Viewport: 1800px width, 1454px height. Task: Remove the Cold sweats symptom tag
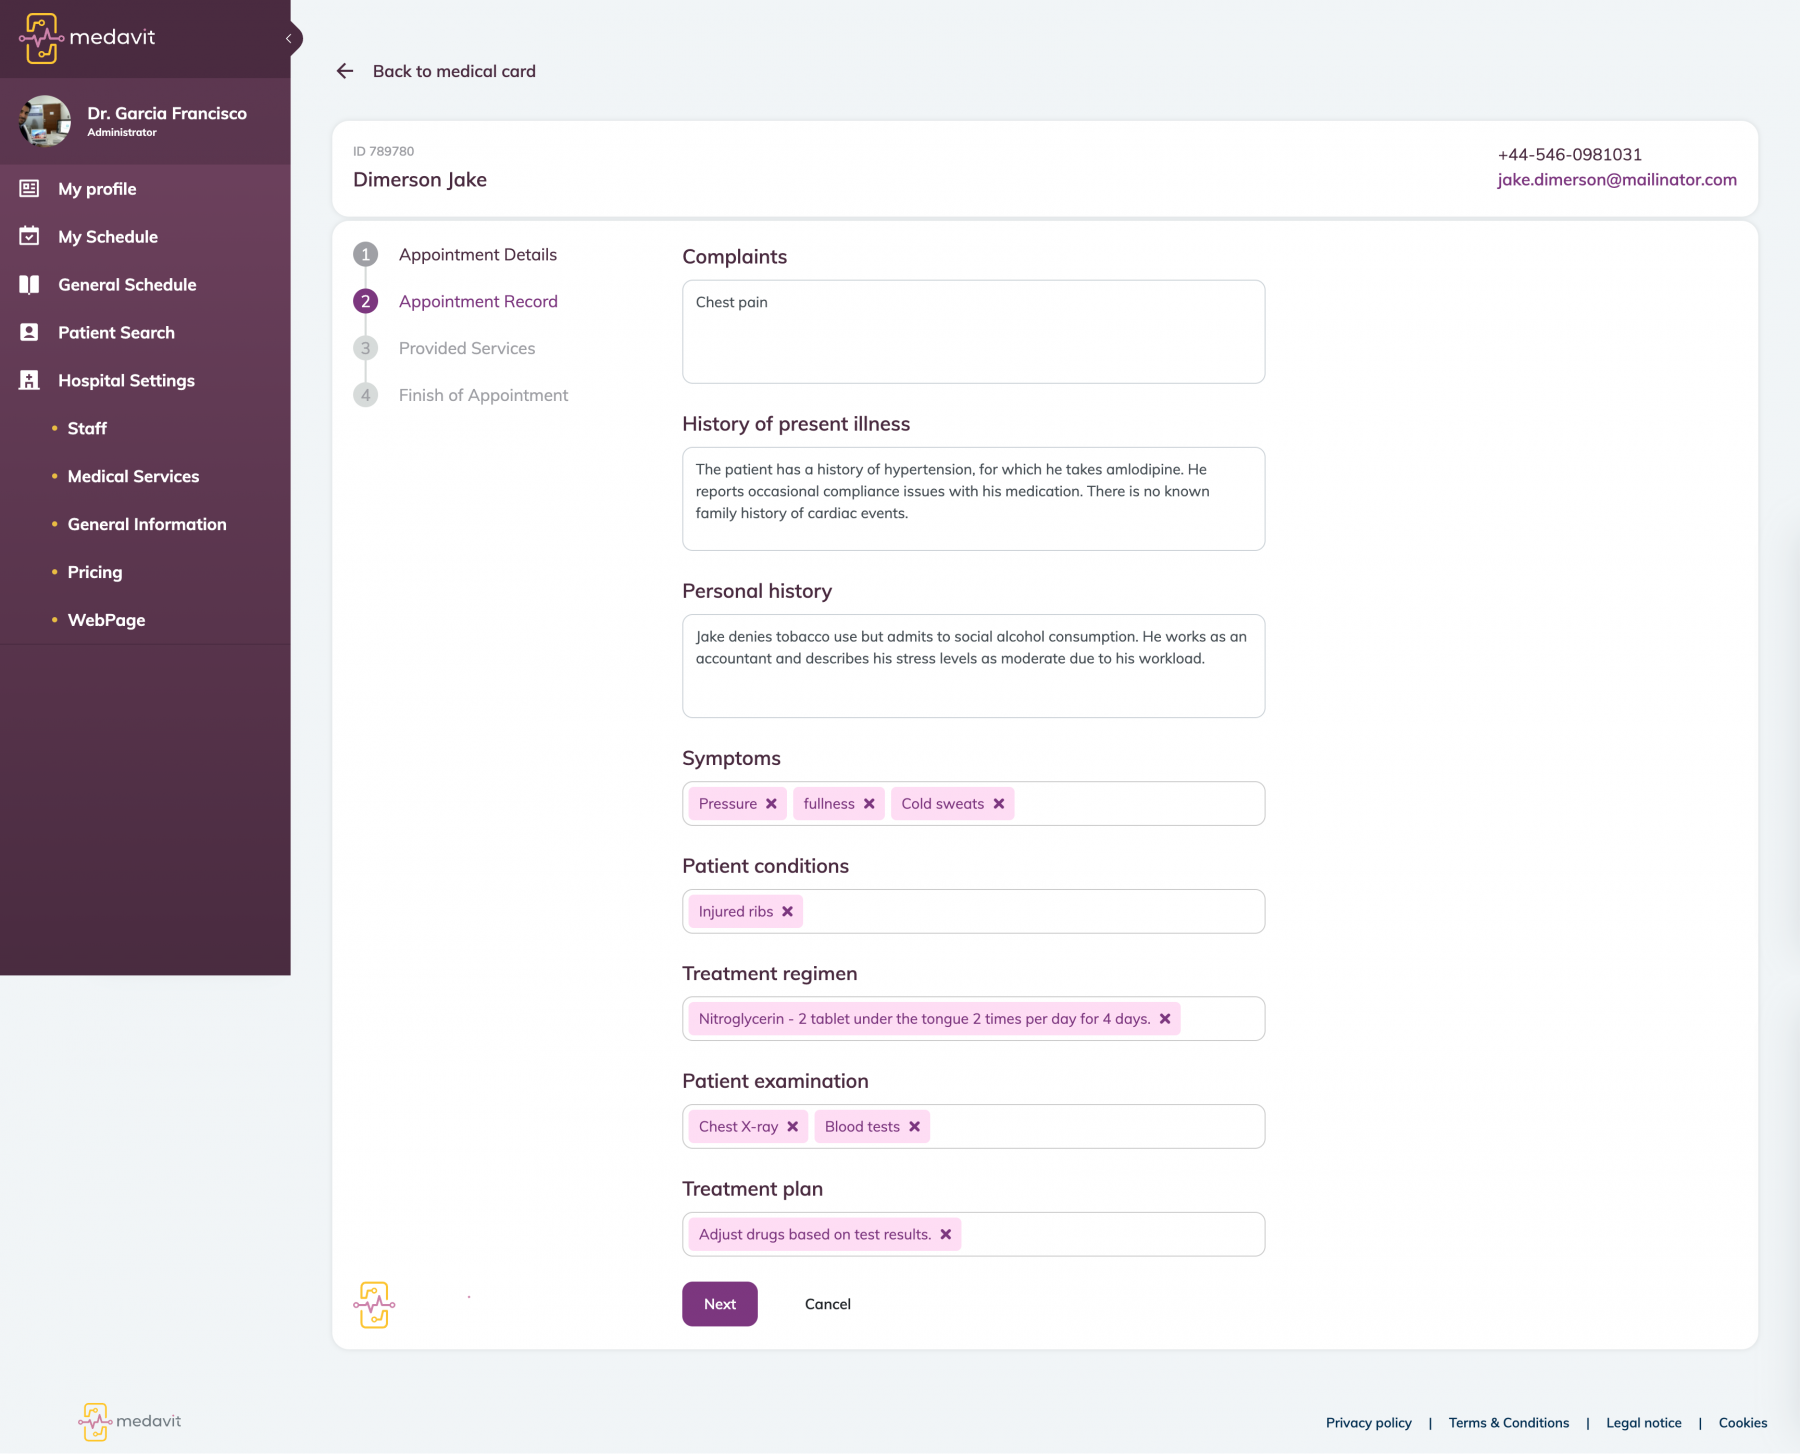coord(999,804)
